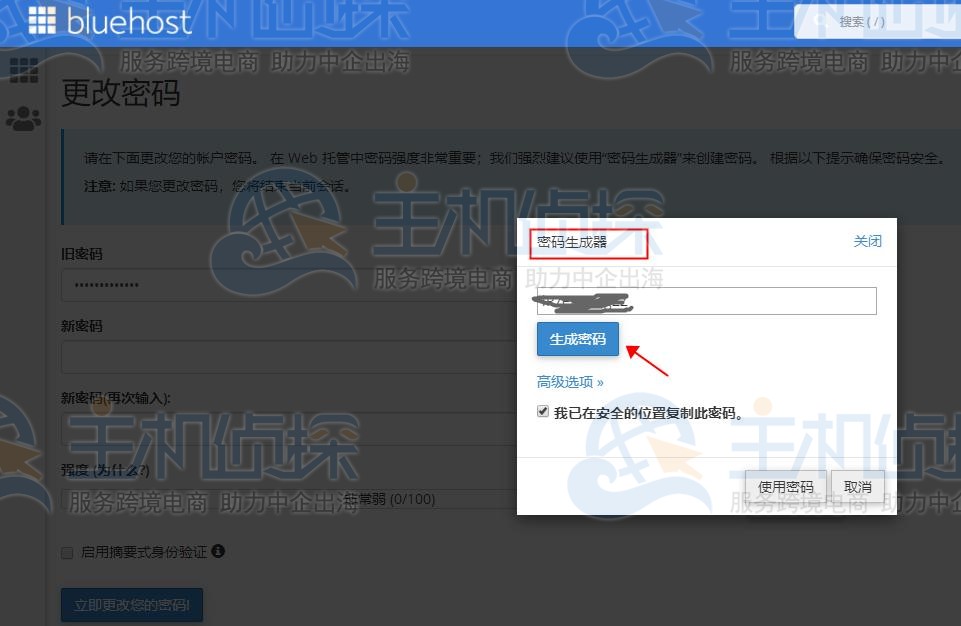This screenshot has height=626, width=961.
Task: Enable the 启用摘要式身份验证 checkbox
Action: 66,551
